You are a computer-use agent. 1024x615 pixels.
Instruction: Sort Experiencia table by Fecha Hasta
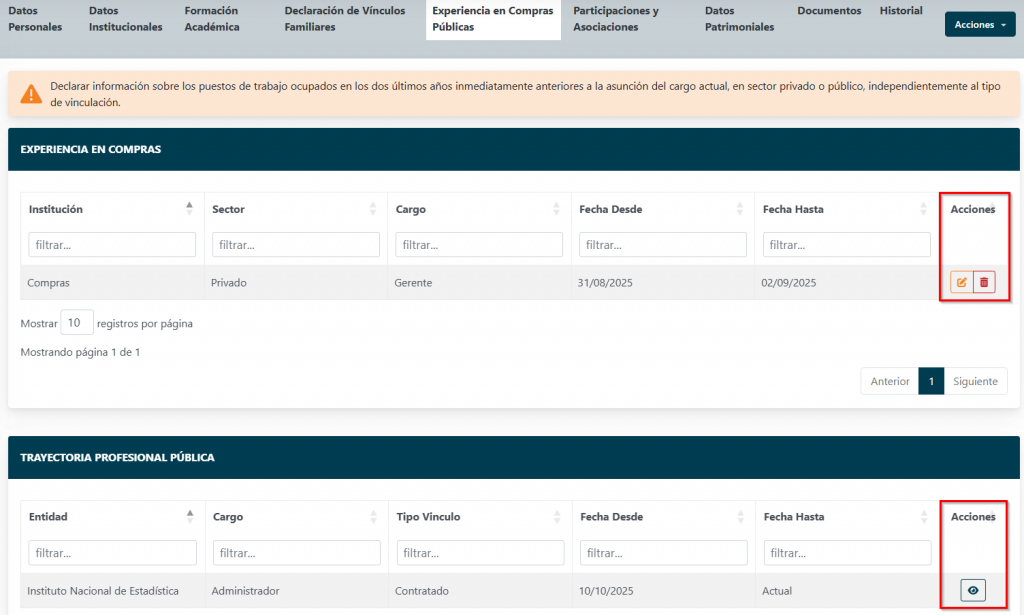pyautogui.click(x=923, y=209)
